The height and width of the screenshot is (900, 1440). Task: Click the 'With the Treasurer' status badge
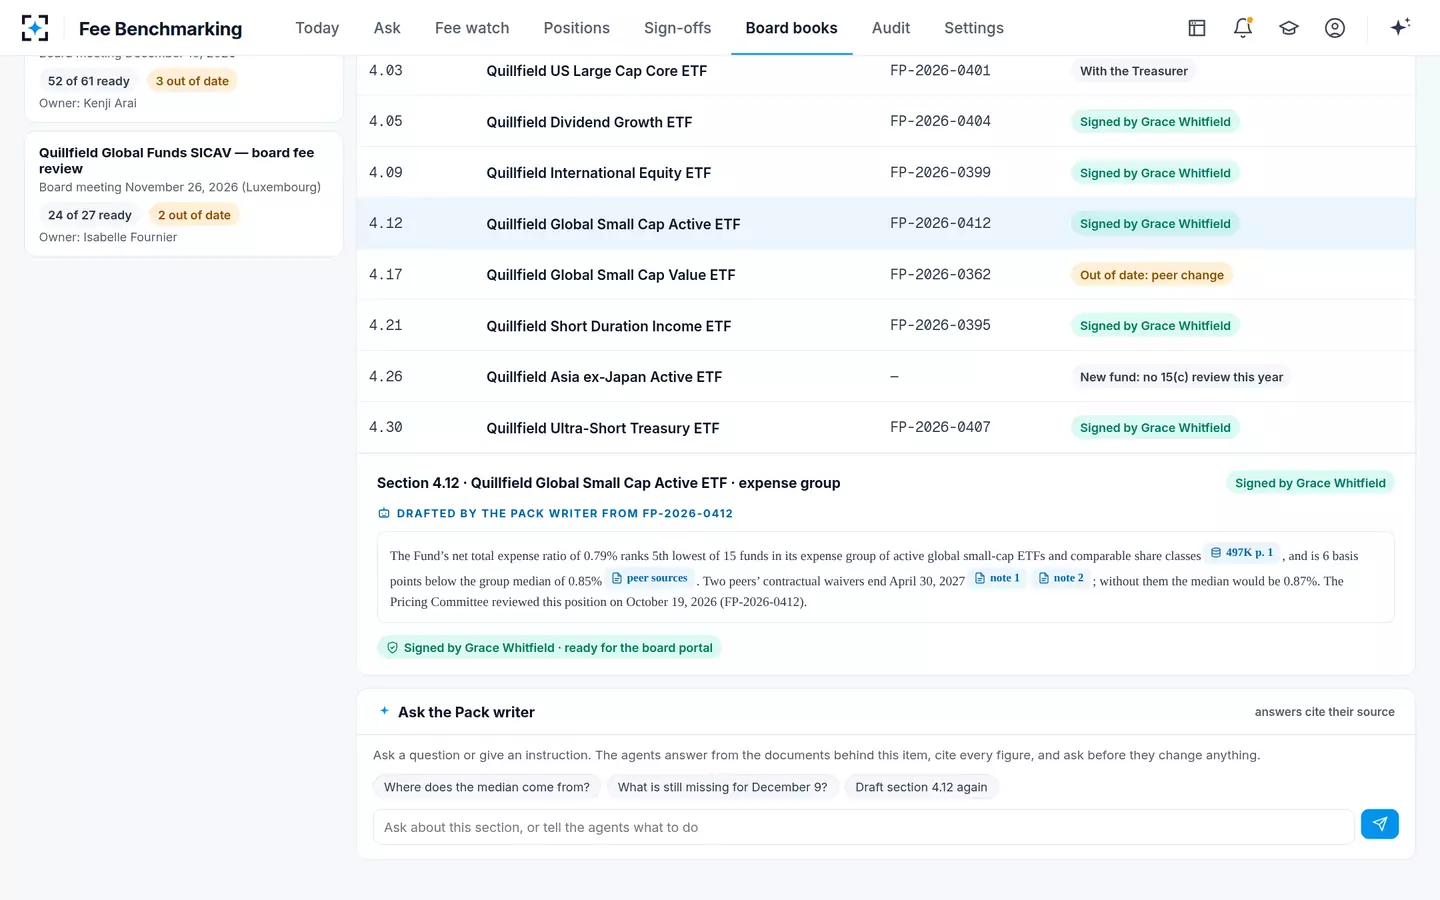coord(1134,71)
